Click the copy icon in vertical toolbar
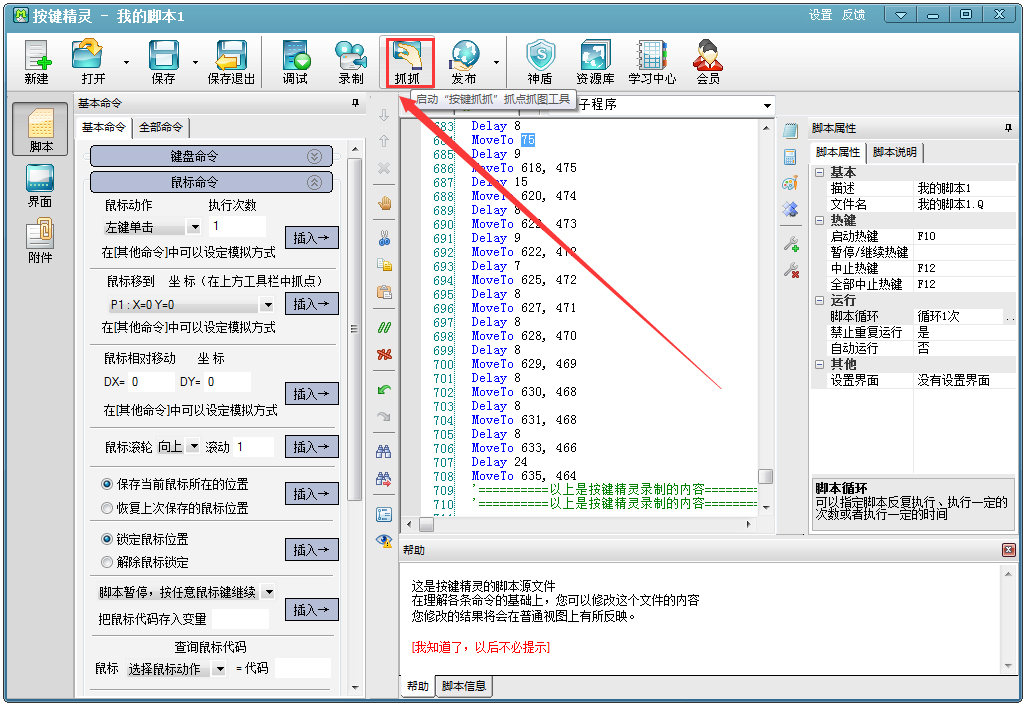 [384, 264]
